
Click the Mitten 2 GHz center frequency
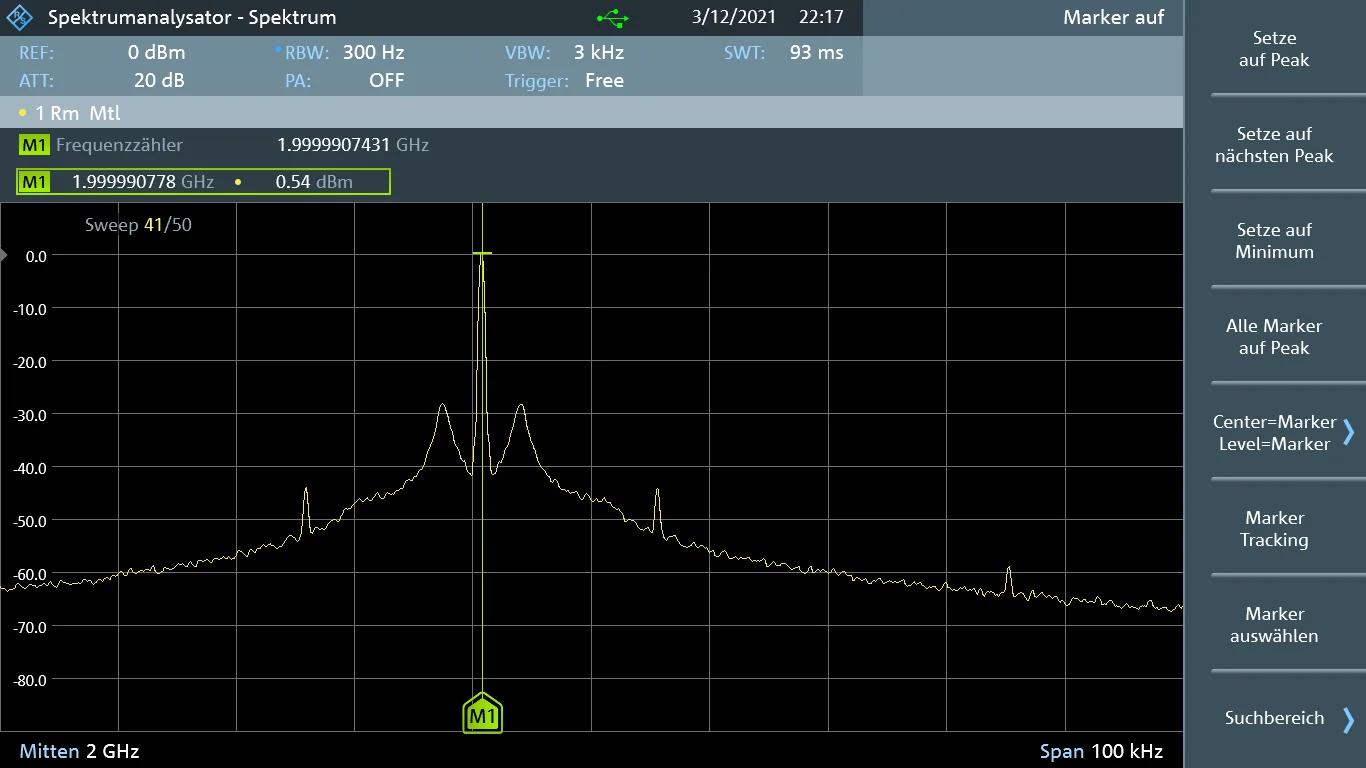click(79, 751)
